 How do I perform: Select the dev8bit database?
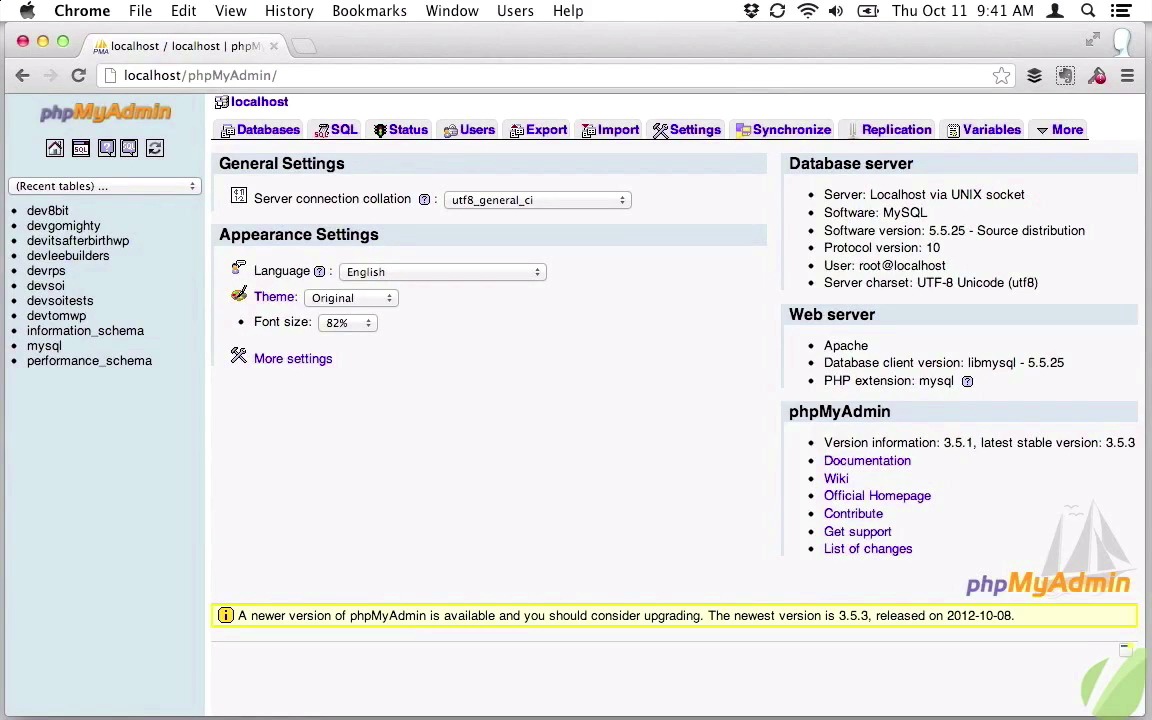pos(48,210)
